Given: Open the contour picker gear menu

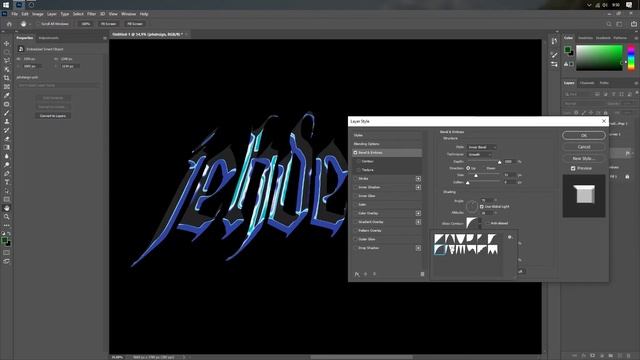Looking at the screenshot, I should tap(509, 237).
